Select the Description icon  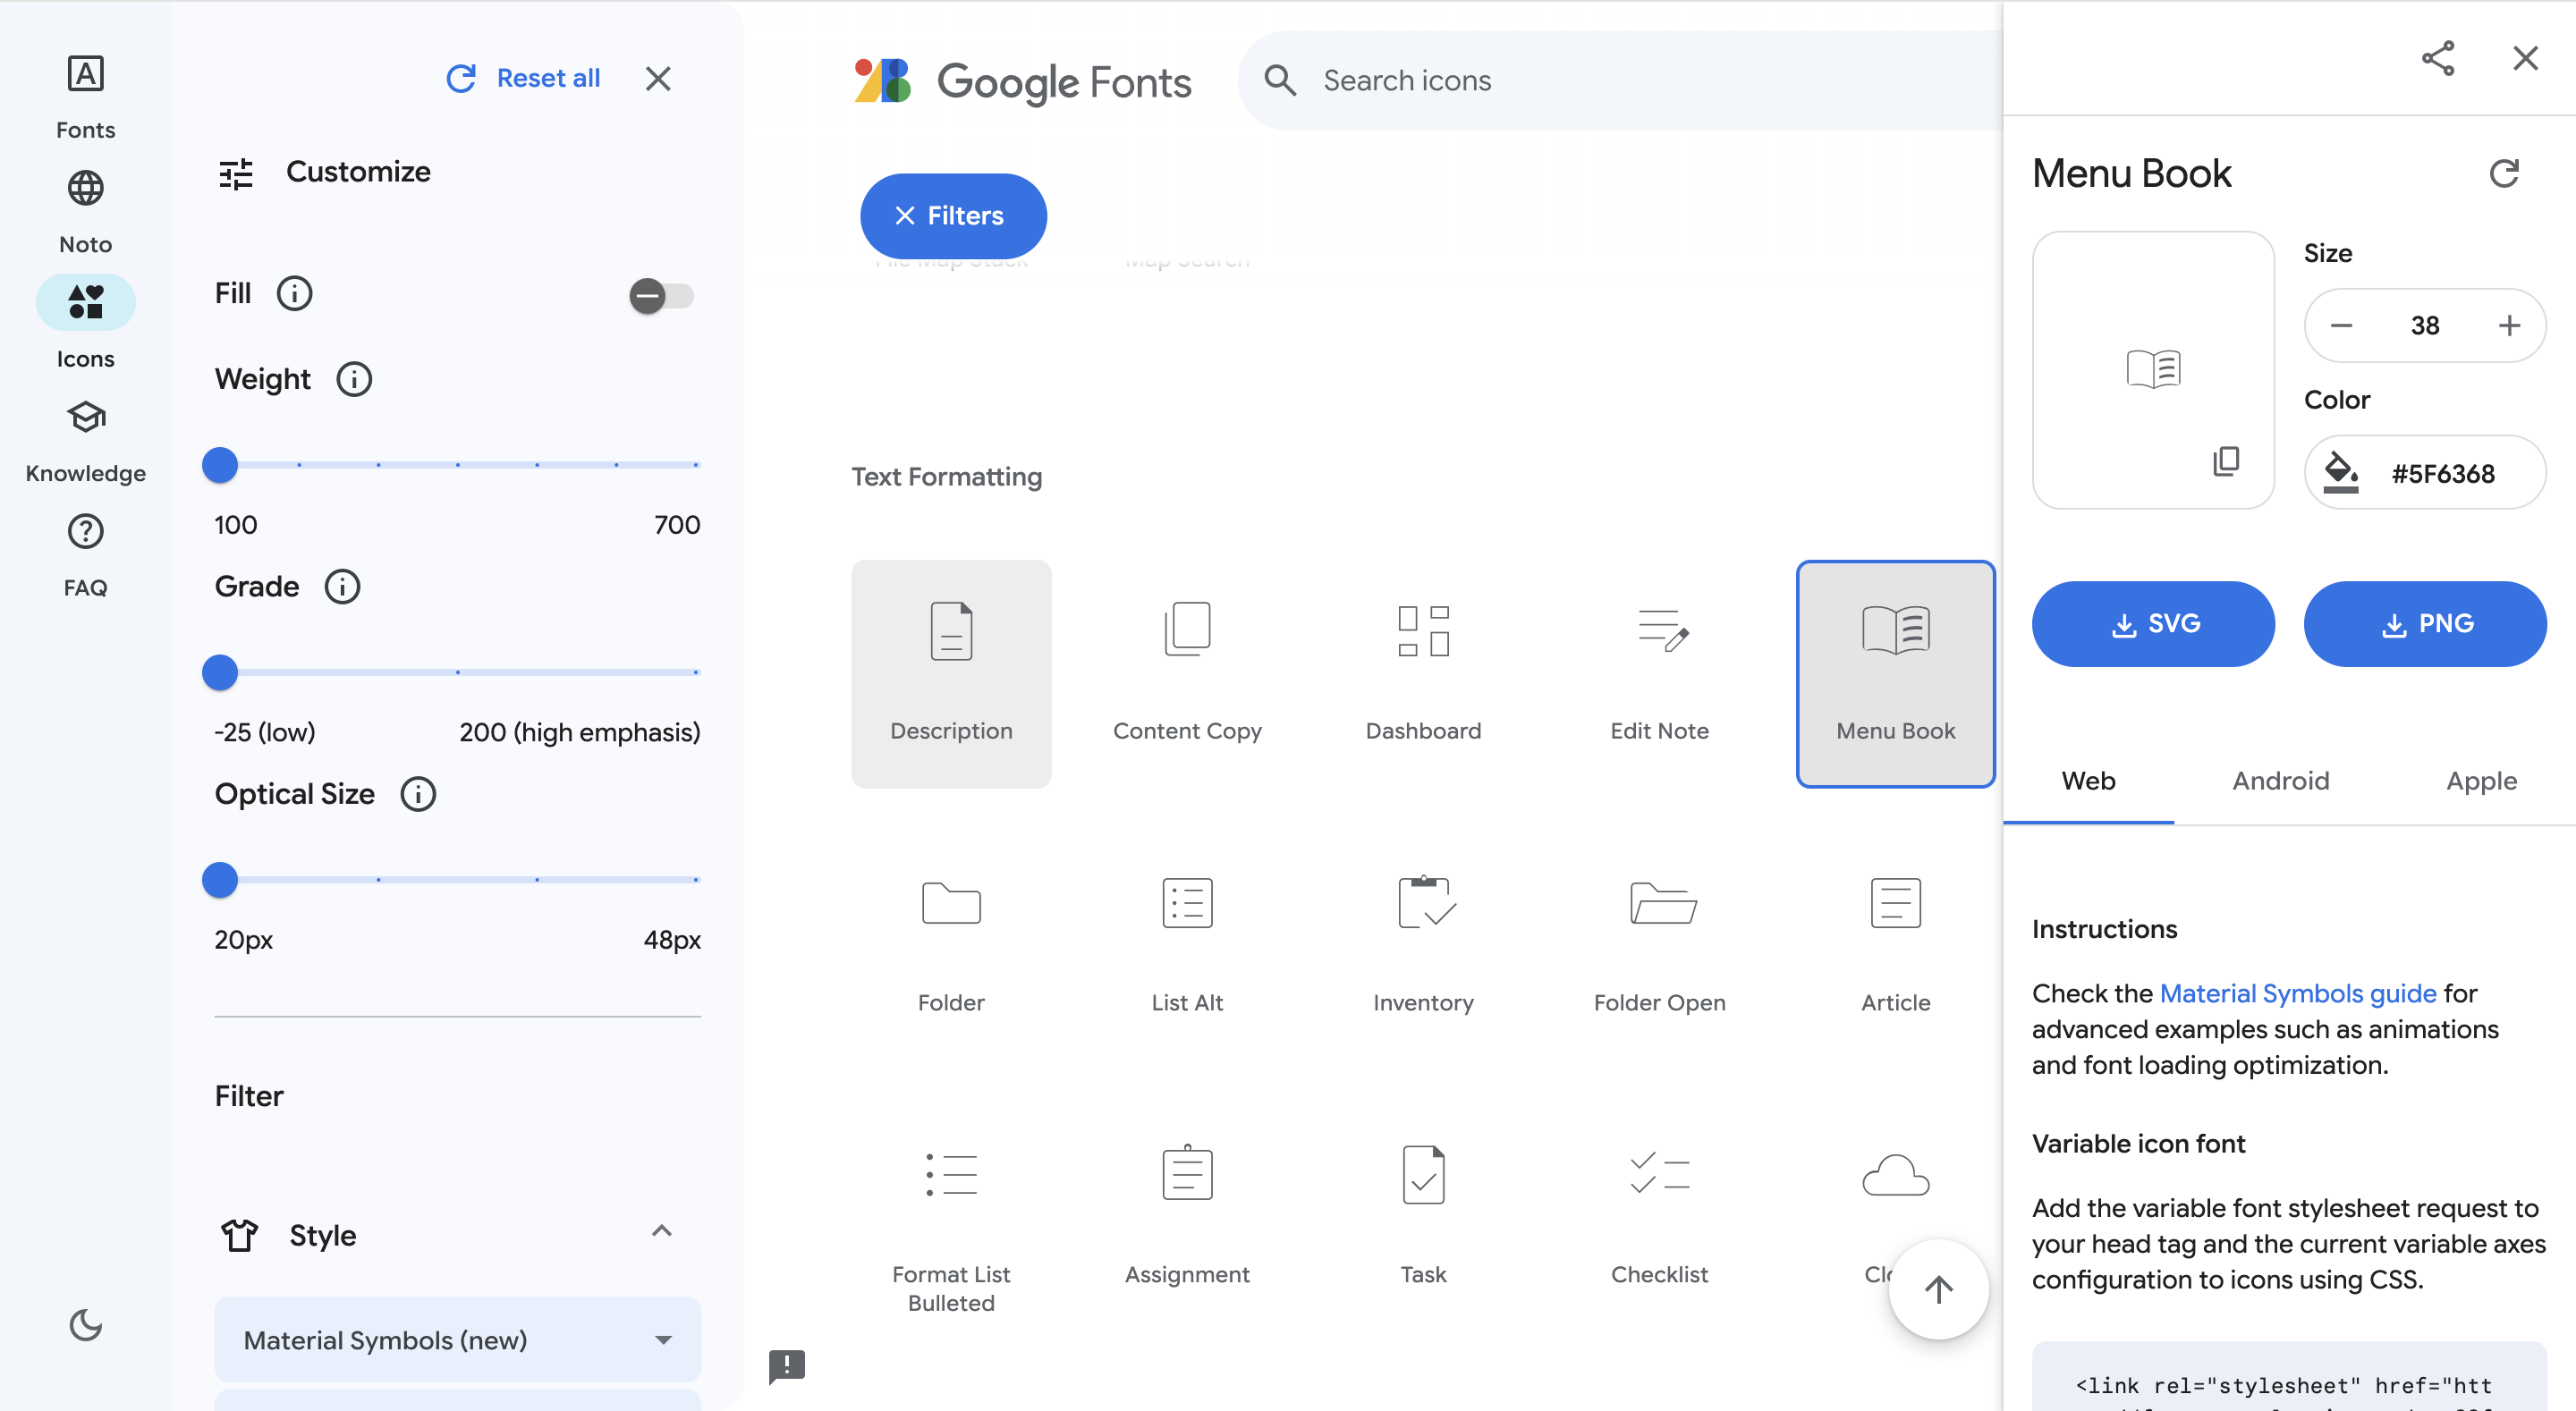pyautogui.click(x=951, y=674)
